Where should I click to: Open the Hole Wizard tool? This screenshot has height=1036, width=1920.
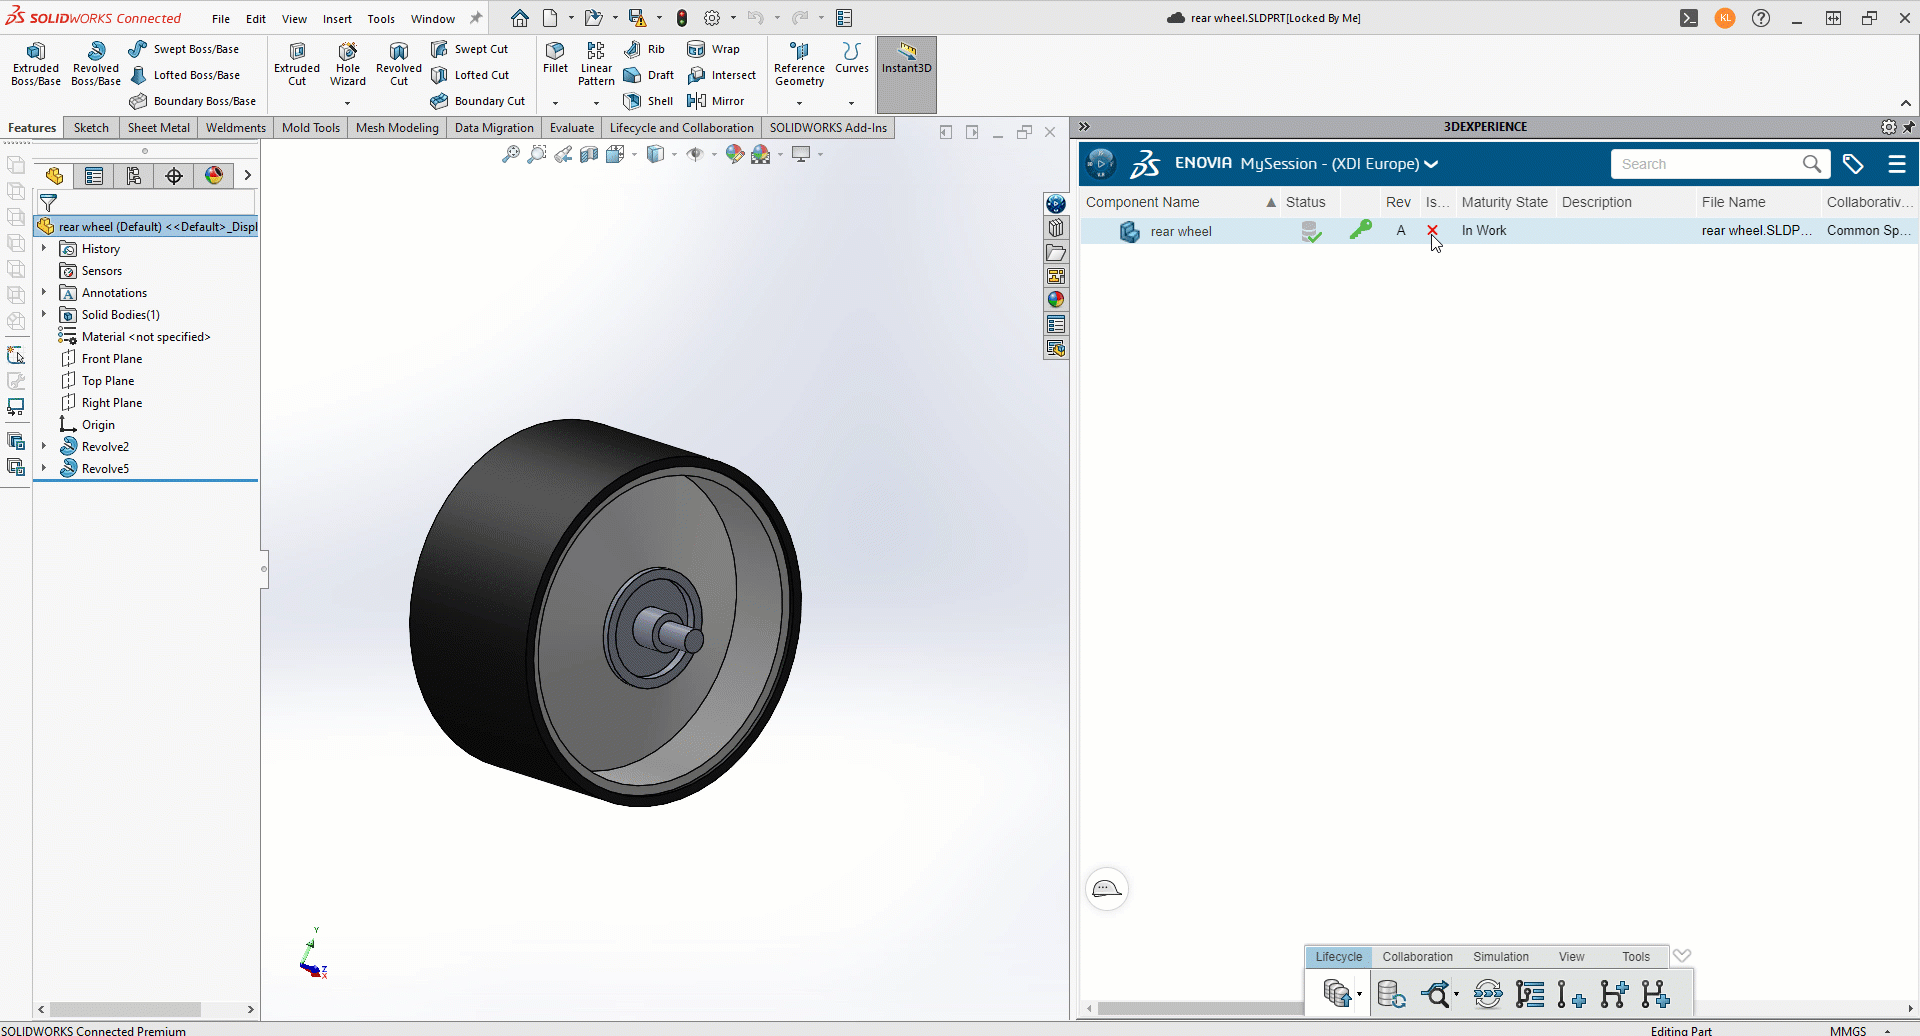[347, 64]
